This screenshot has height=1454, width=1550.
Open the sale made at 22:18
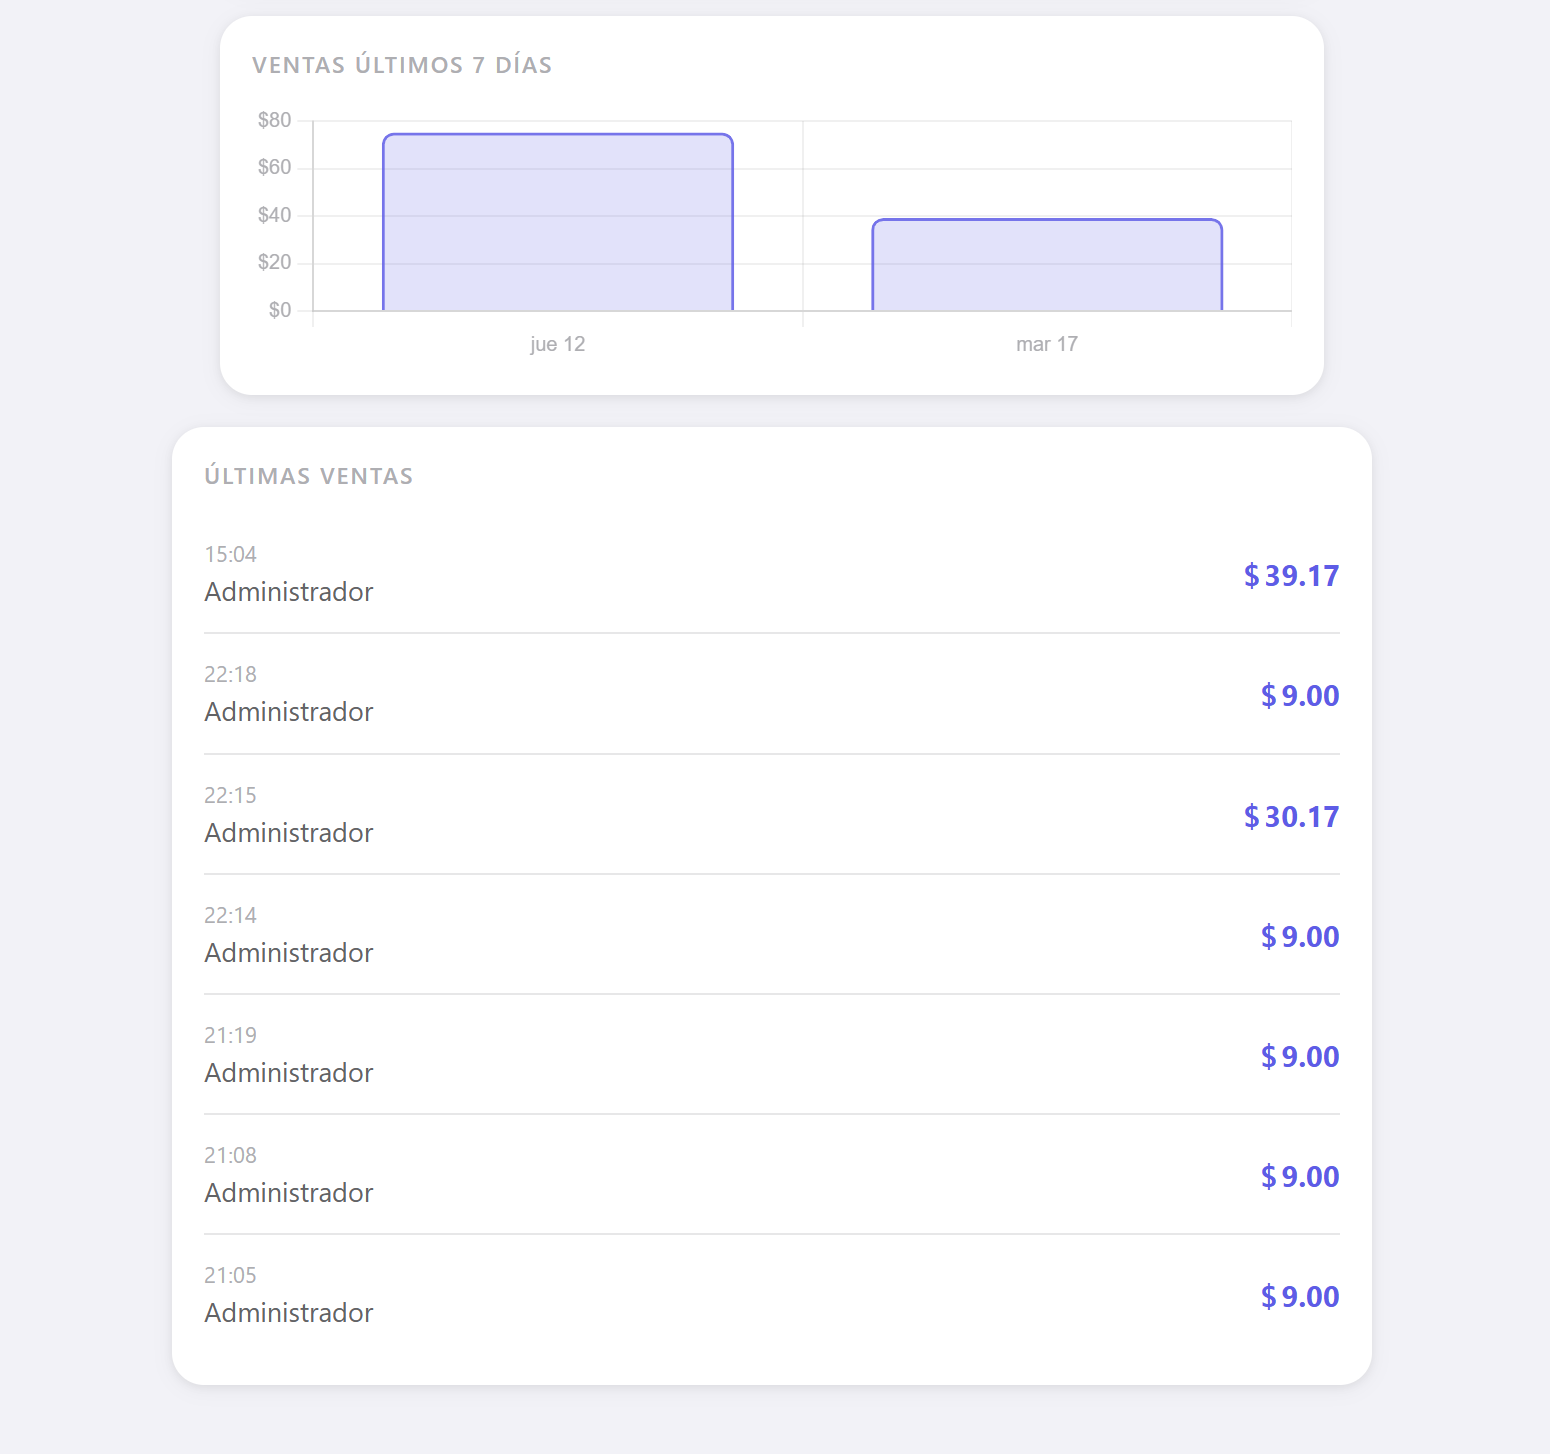tap(771, 694)
